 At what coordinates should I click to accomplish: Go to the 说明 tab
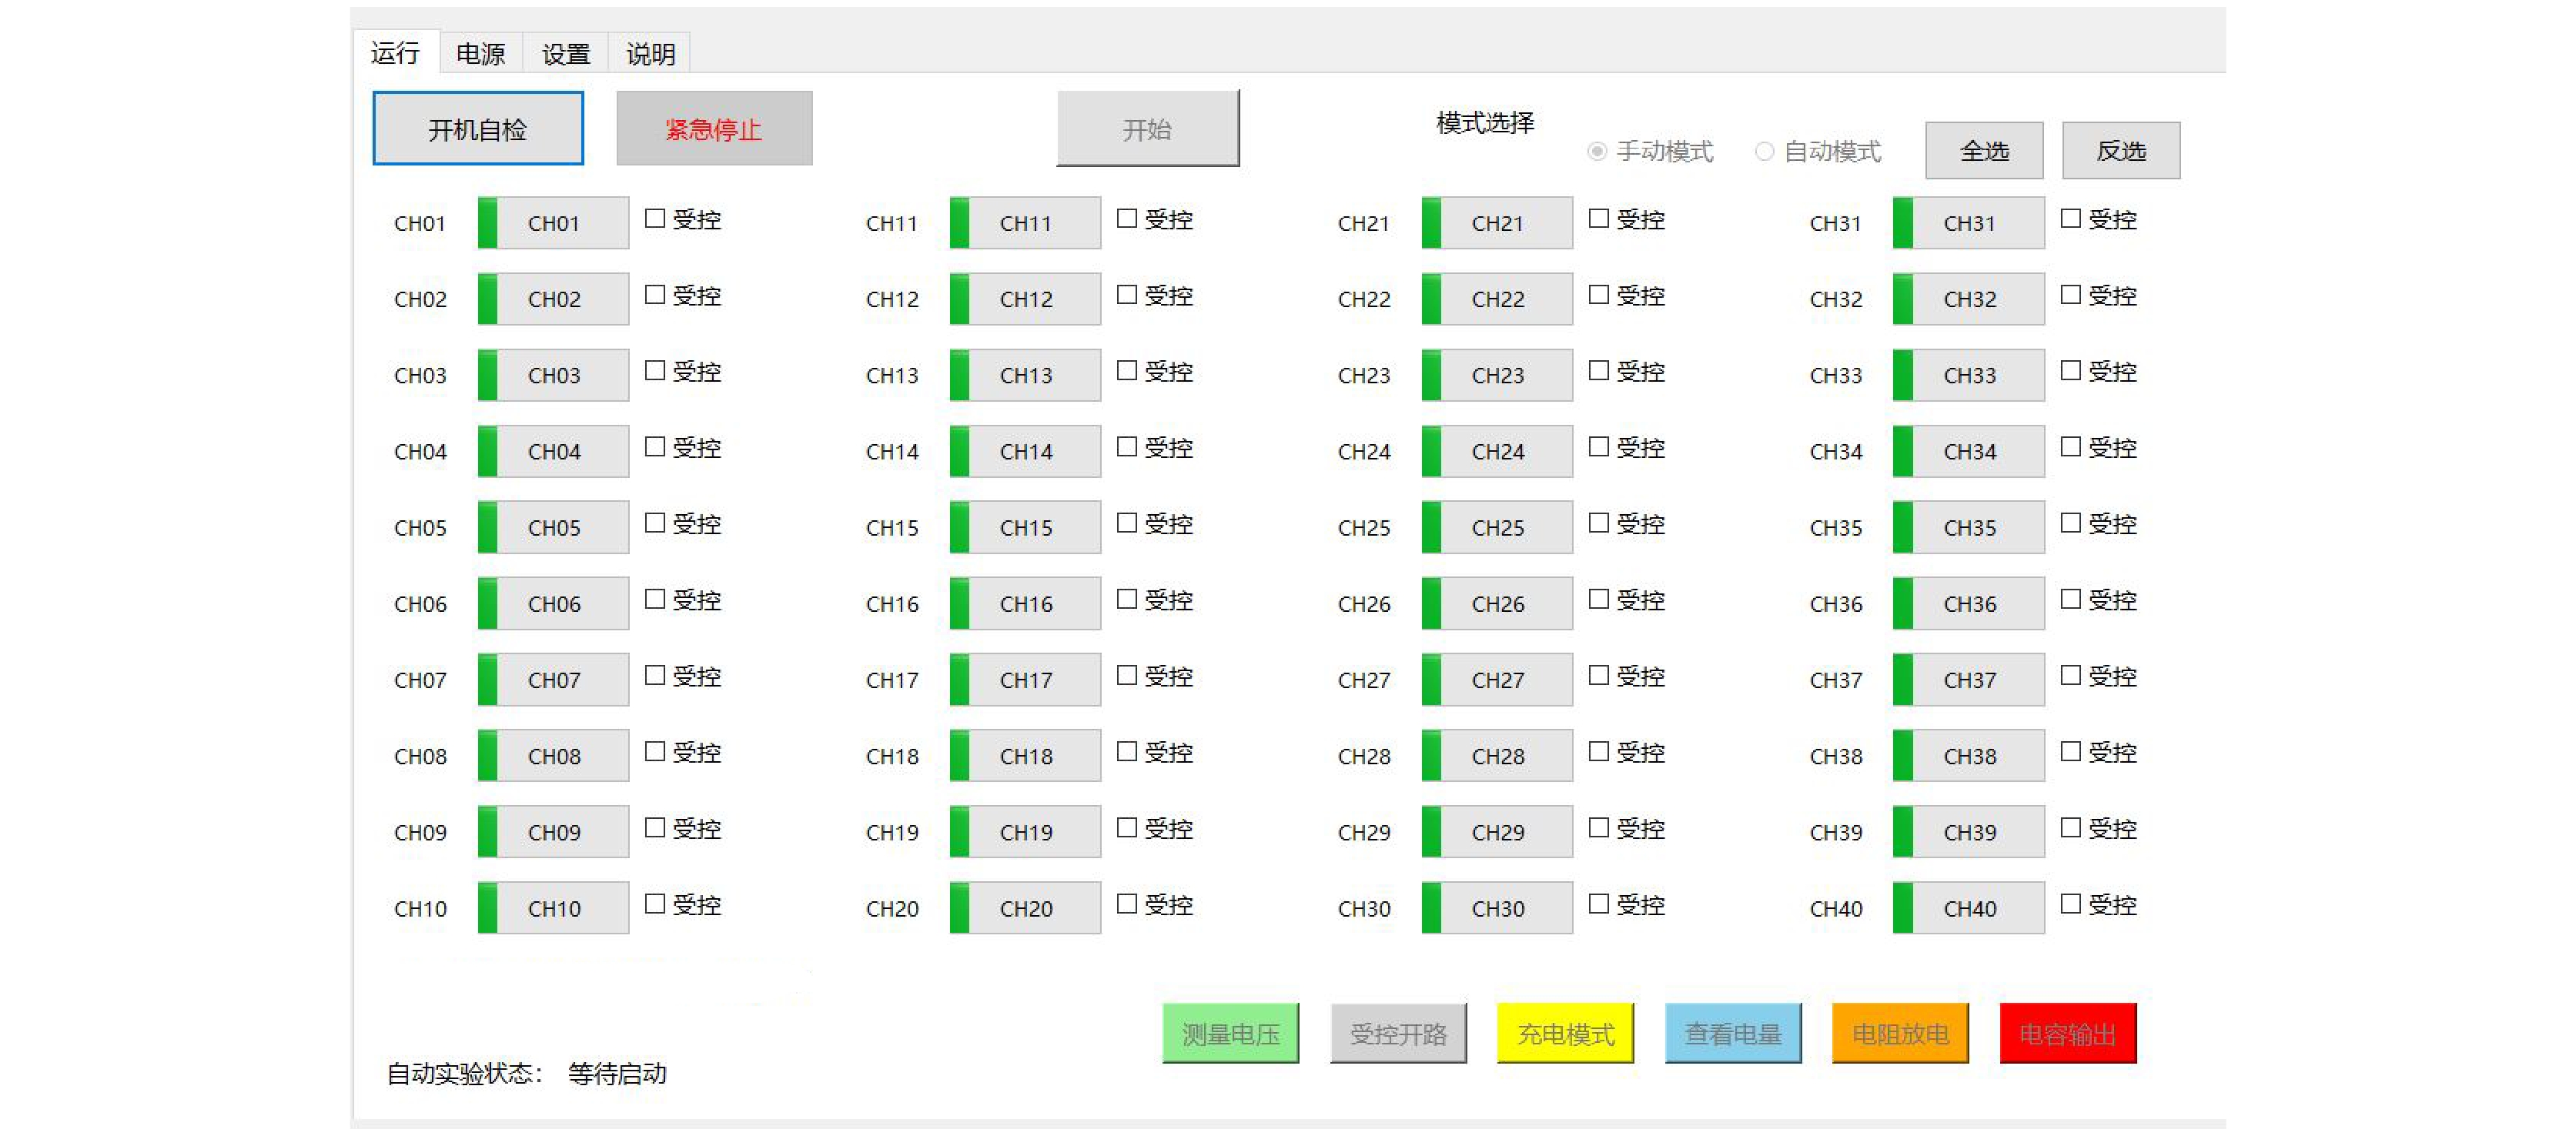click(x=650, y=53)
